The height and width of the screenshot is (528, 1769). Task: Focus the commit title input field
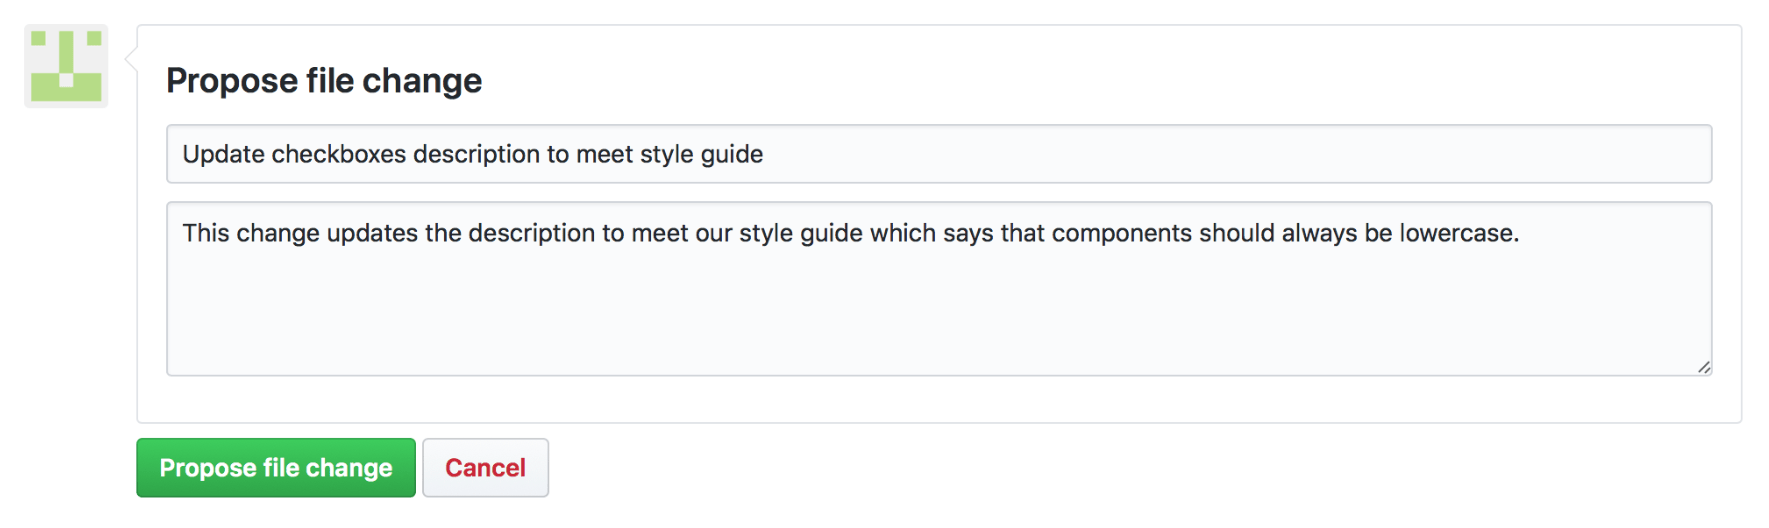pyautogui.click(x=938, y=154)
